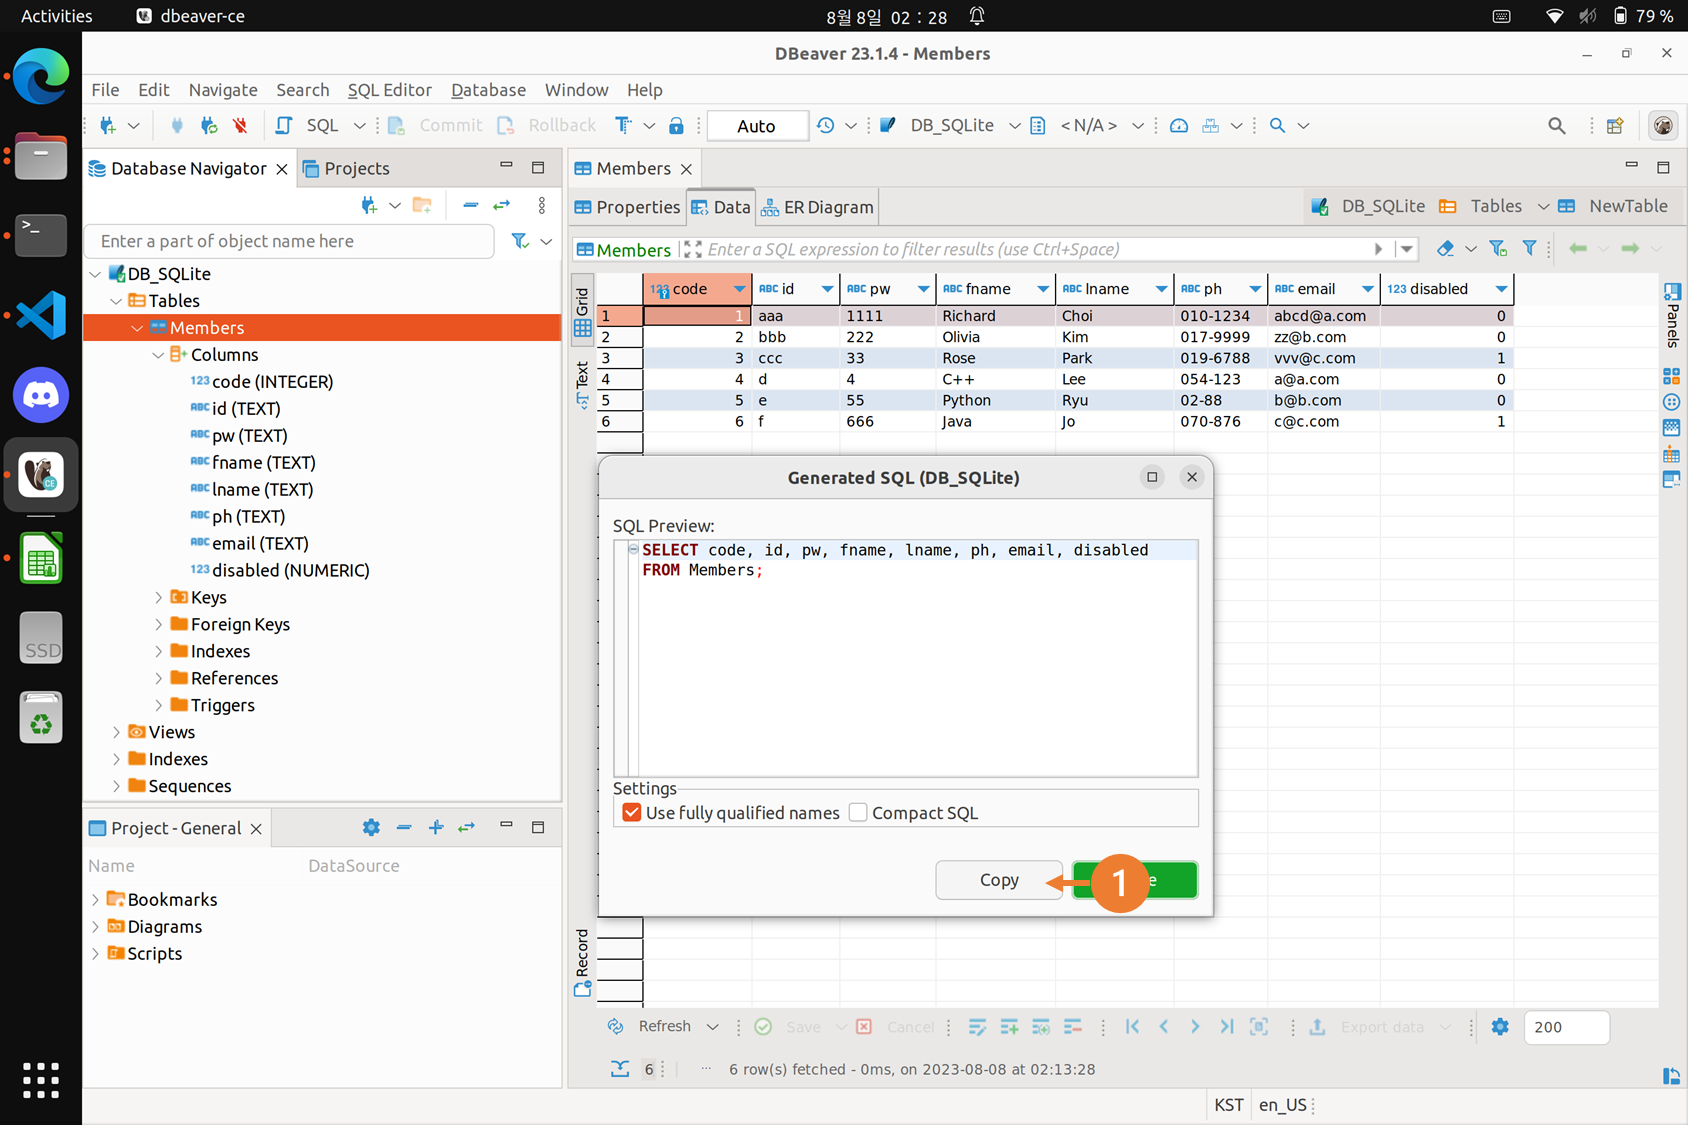Switch to the ER Diagram tab

[818, 207]
